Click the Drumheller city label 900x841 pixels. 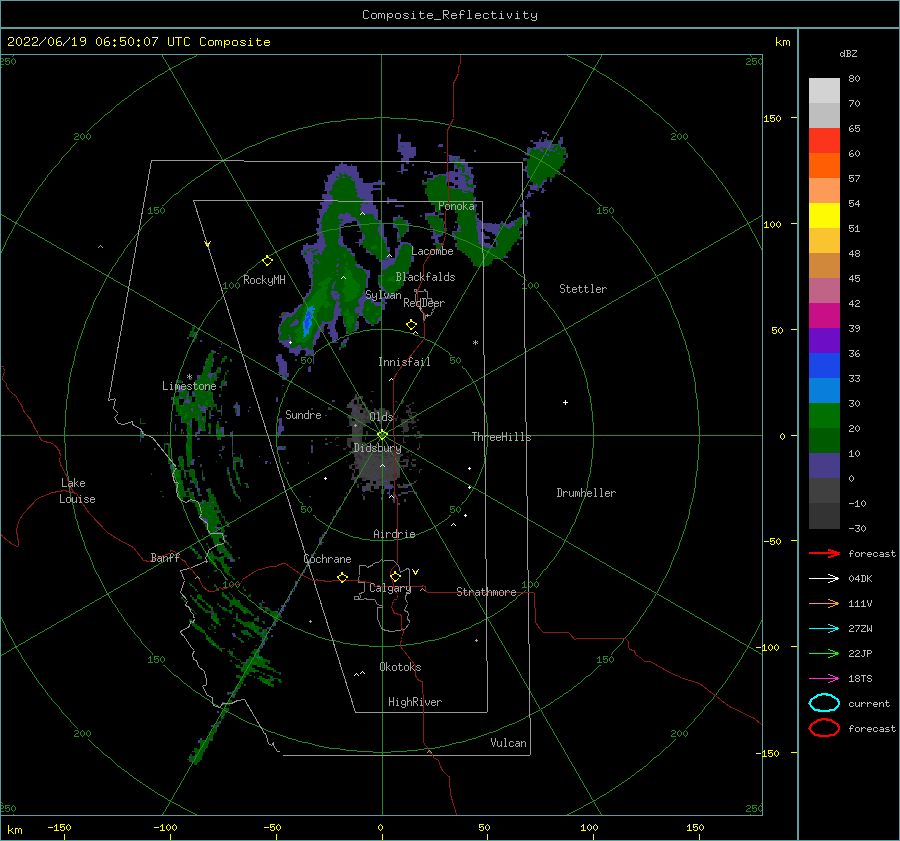pos(586,493)
